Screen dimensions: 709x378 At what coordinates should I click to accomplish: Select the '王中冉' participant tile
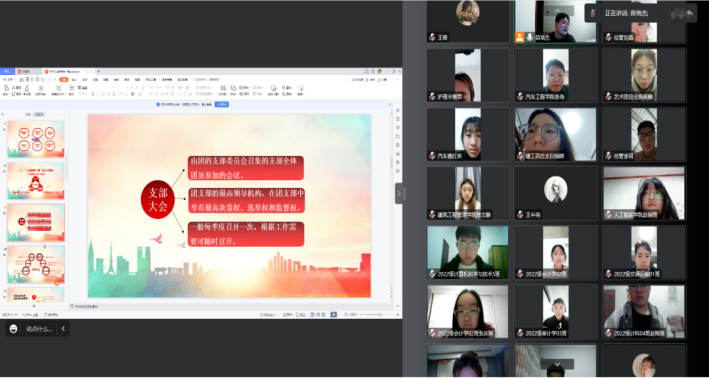click(x=556, y=193)
